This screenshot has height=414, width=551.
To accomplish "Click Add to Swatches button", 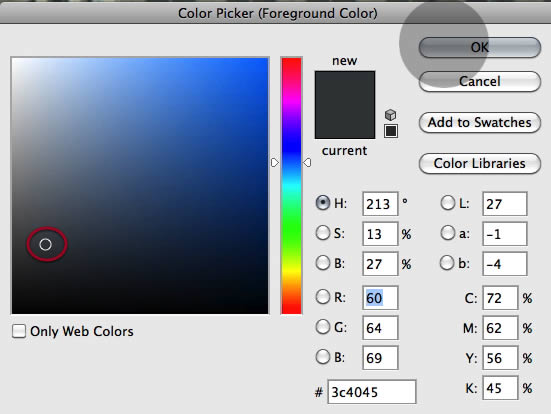I will (x=480, y=123).
